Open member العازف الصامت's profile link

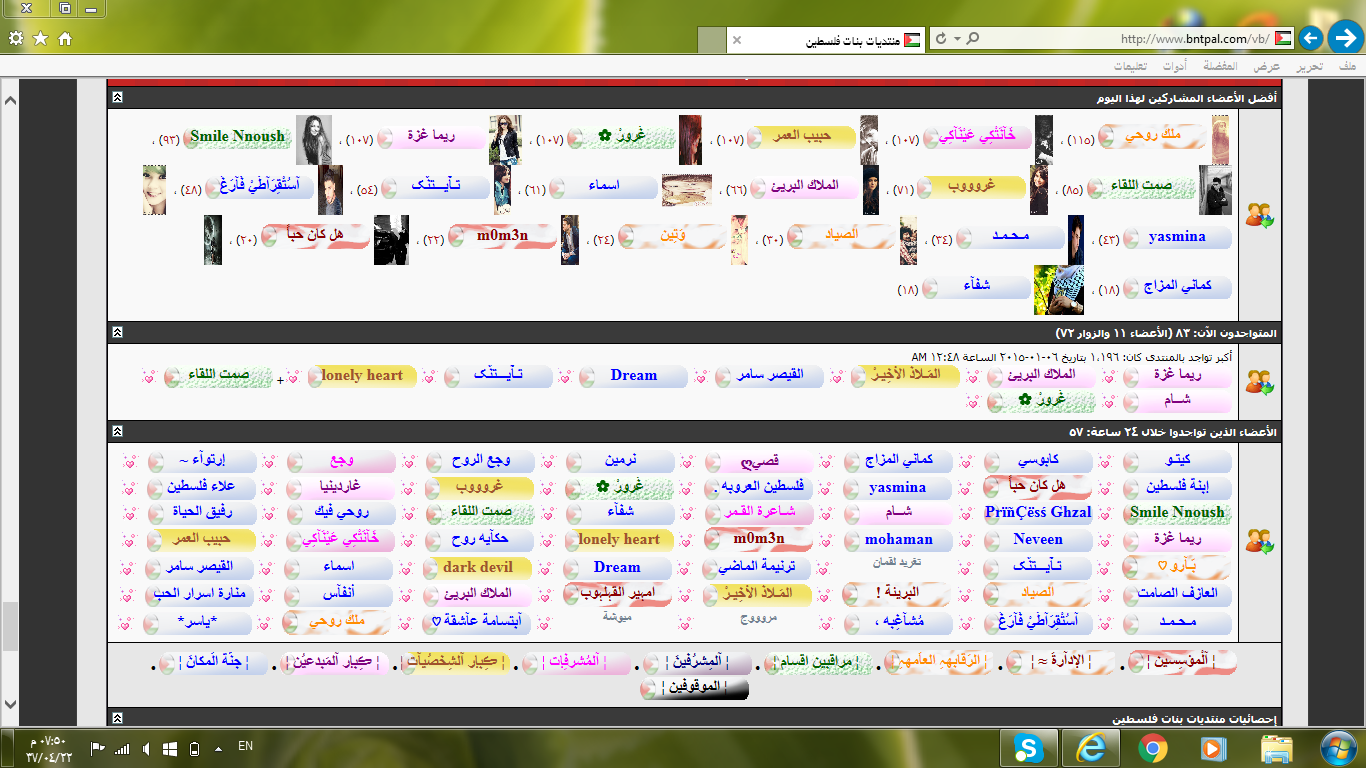click(1177, 593)
